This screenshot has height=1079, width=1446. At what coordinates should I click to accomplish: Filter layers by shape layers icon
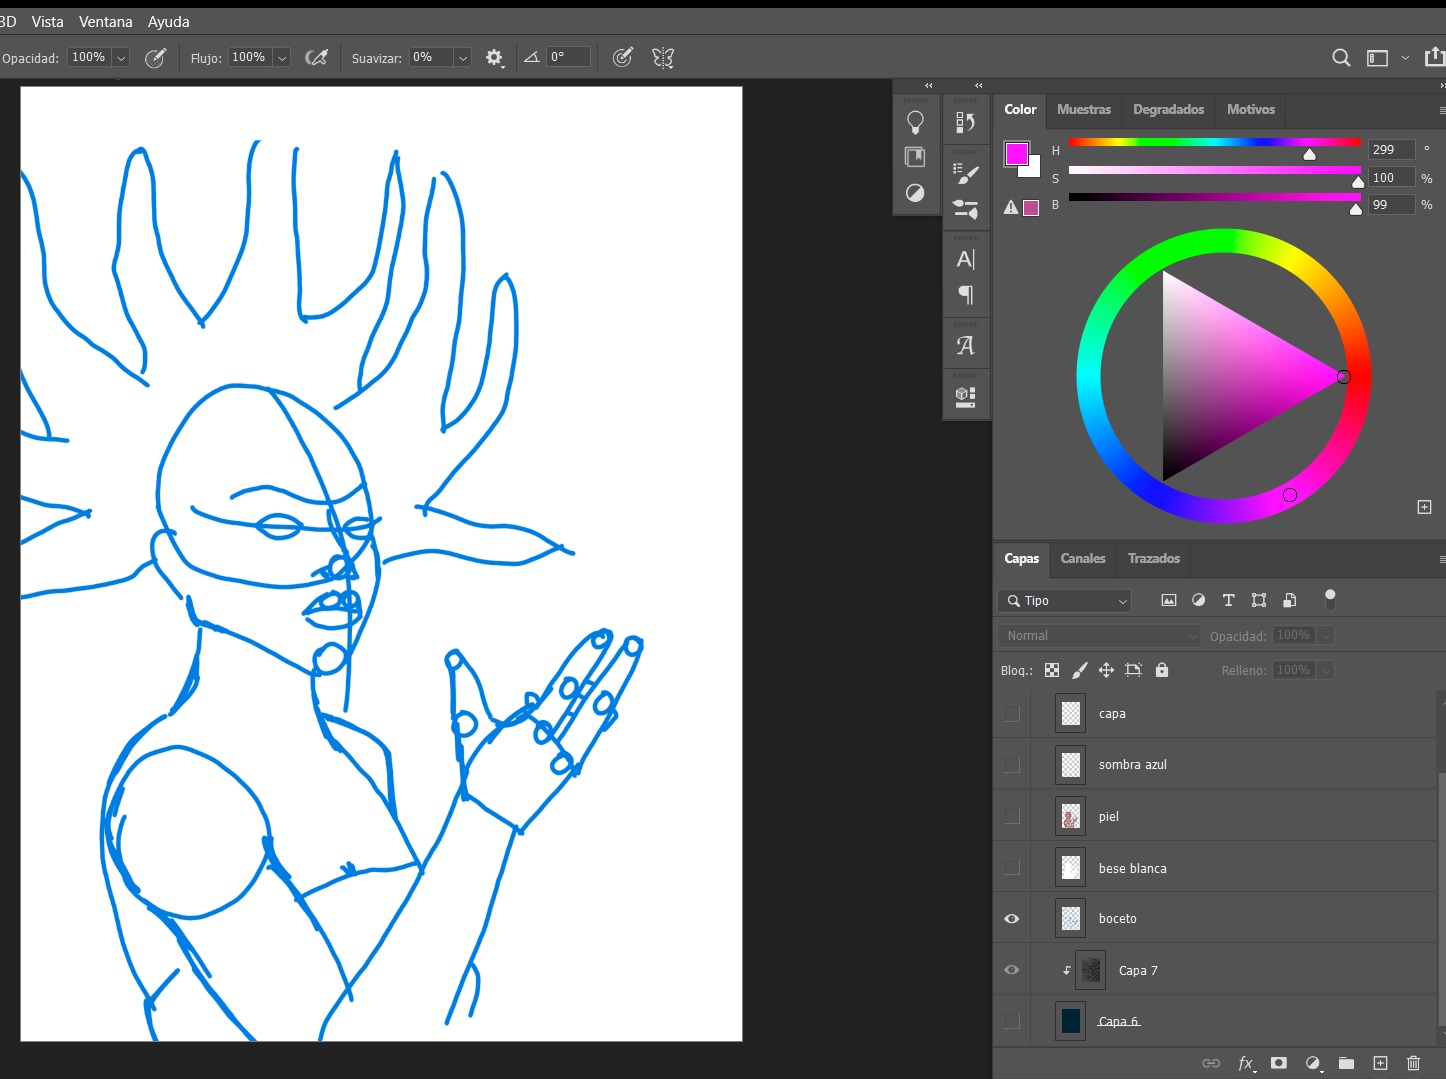pyautogui.click(x=1259, y=600)
